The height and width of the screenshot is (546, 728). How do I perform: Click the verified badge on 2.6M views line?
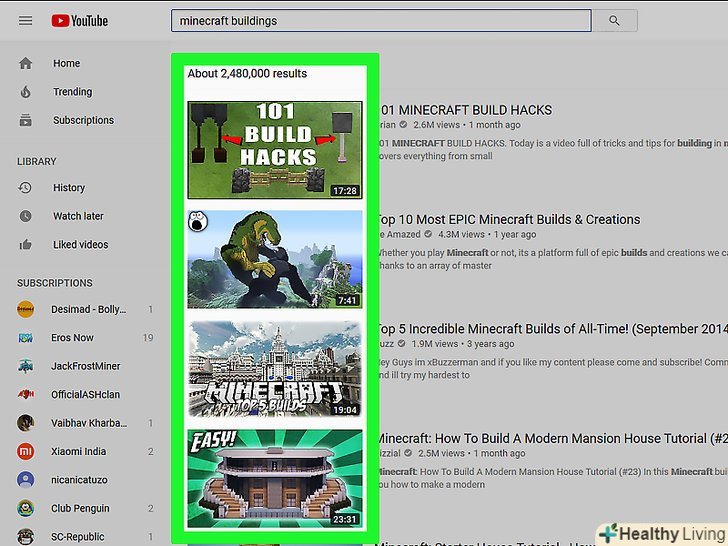pos(403,124)
